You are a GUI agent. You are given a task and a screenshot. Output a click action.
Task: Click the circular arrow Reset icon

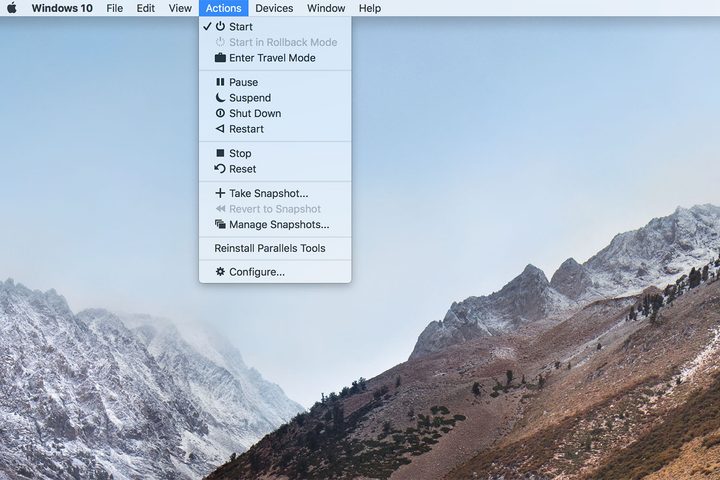click(x=220, y=169)
